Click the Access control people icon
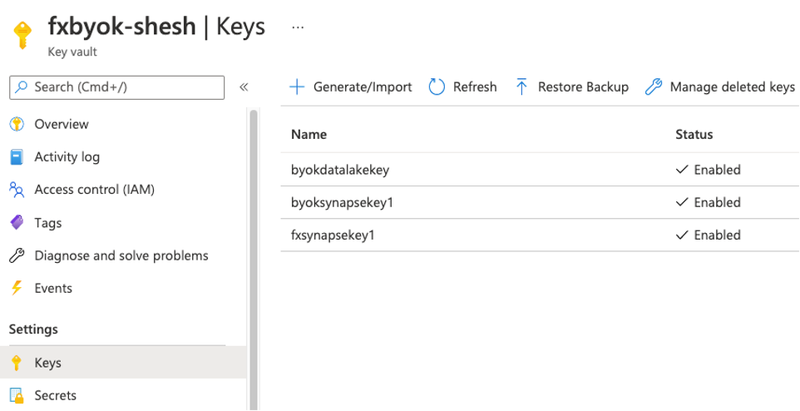Screen dimensions: 800x411 [x=17, y=190]
